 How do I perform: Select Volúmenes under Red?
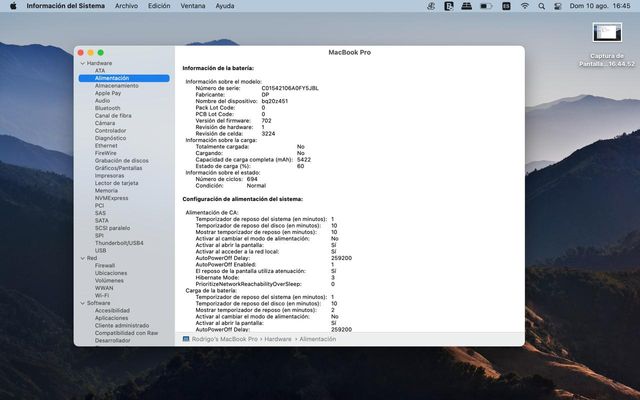click(109, 280)
